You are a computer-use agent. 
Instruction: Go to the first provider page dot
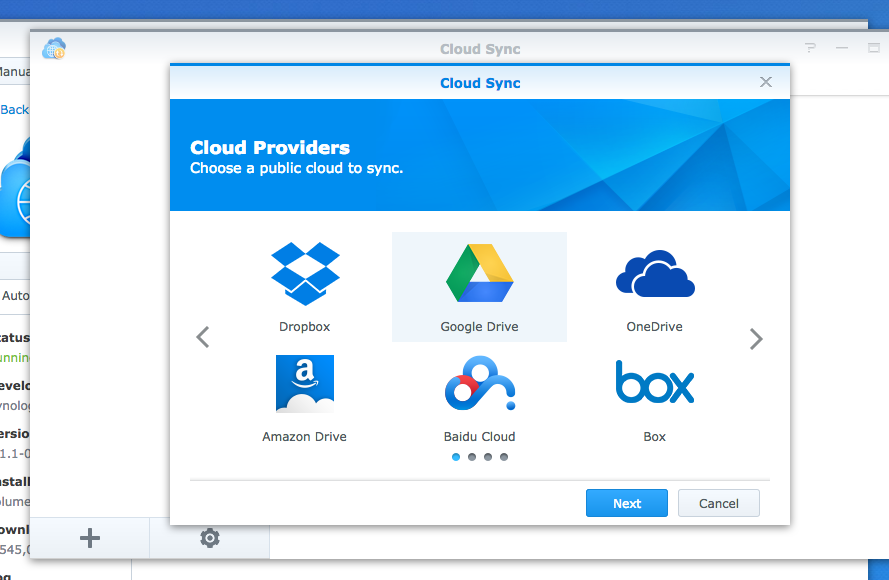coord(456,457)
